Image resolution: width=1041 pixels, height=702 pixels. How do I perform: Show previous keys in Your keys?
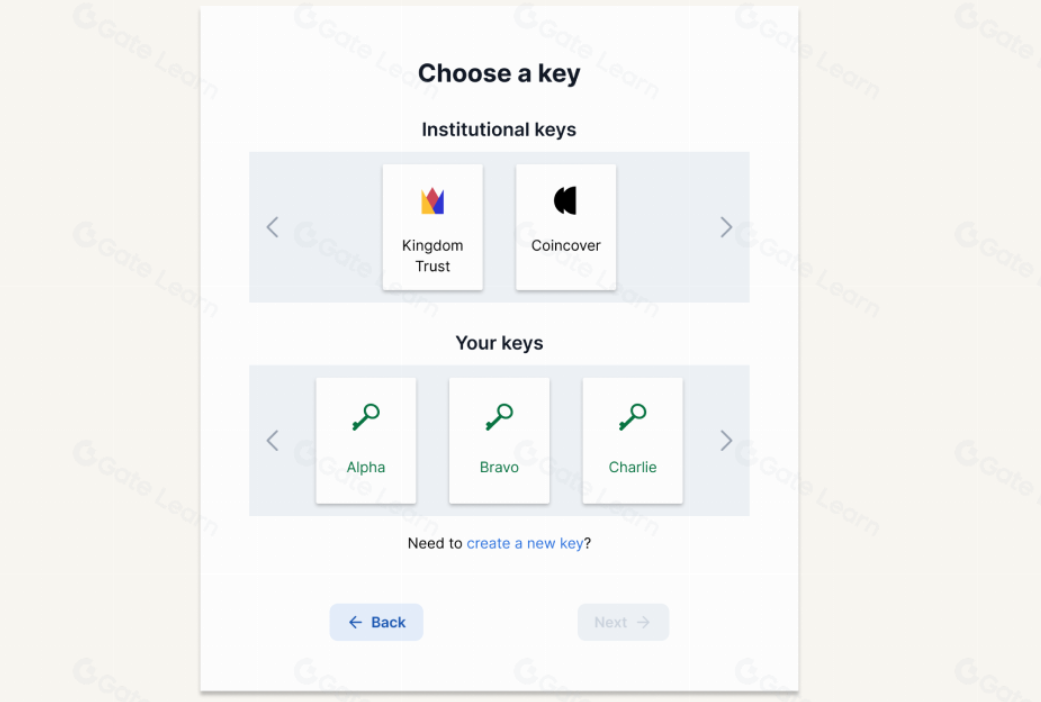point(272,441)
